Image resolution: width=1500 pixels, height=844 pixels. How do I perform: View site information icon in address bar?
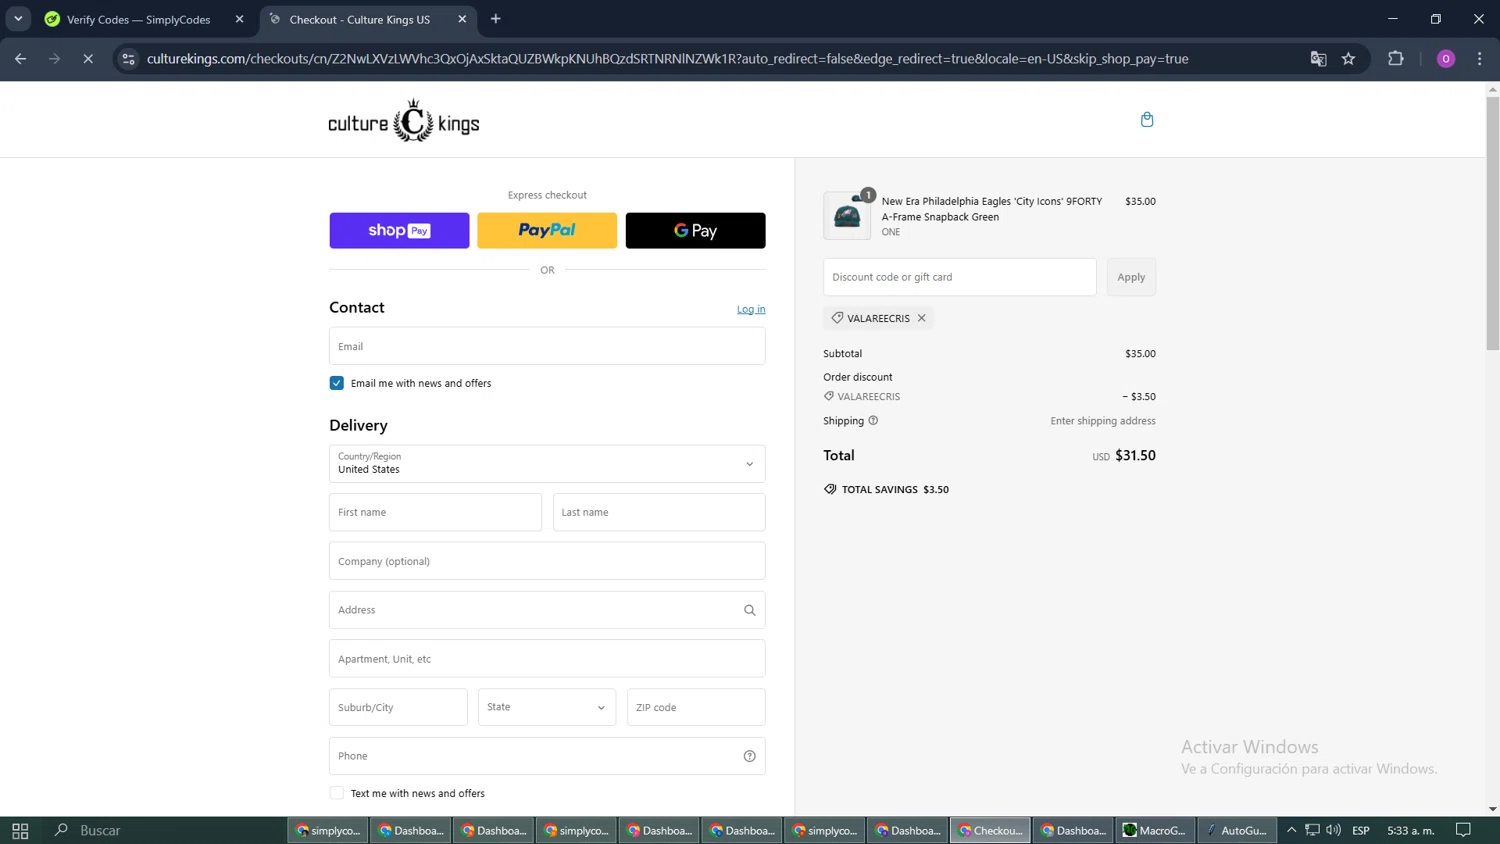point(128,59)
